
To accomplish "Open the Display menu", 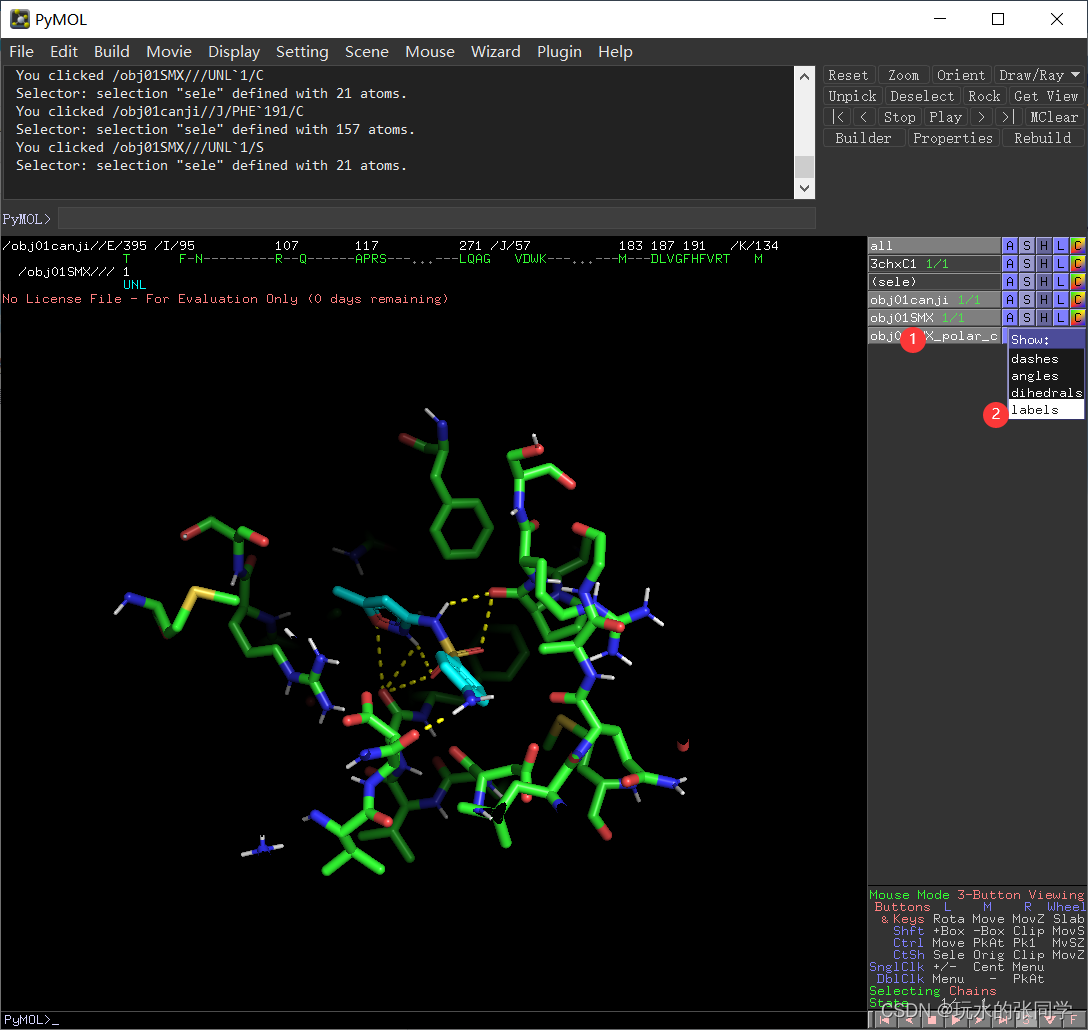I will tap(234, 52).
